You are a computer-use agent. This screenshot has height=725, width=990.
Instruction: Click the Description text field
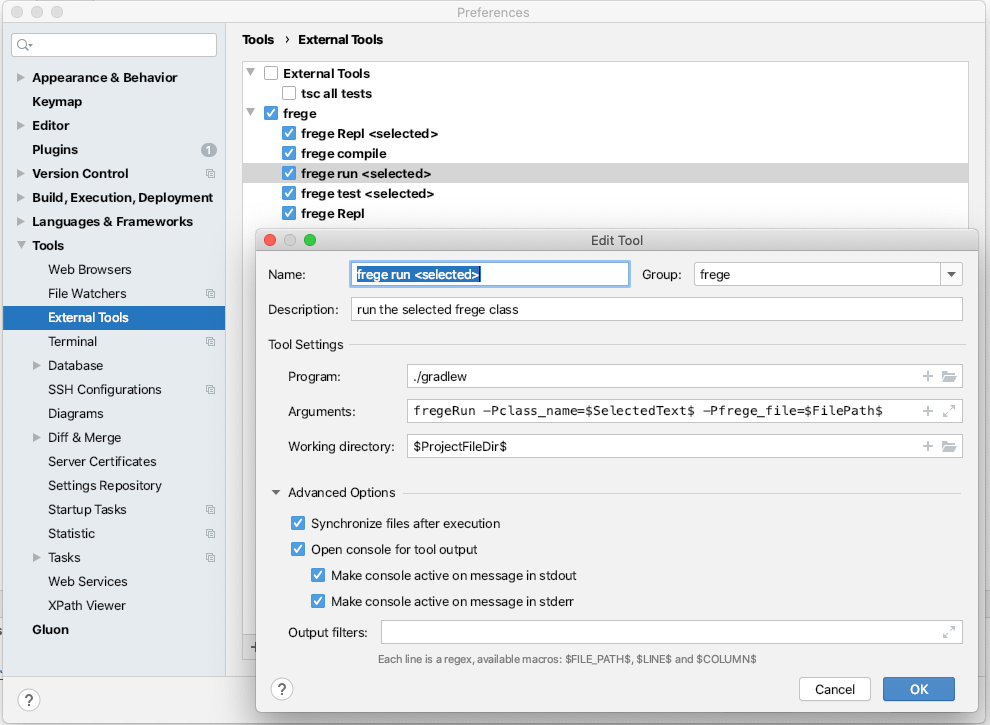655,309
